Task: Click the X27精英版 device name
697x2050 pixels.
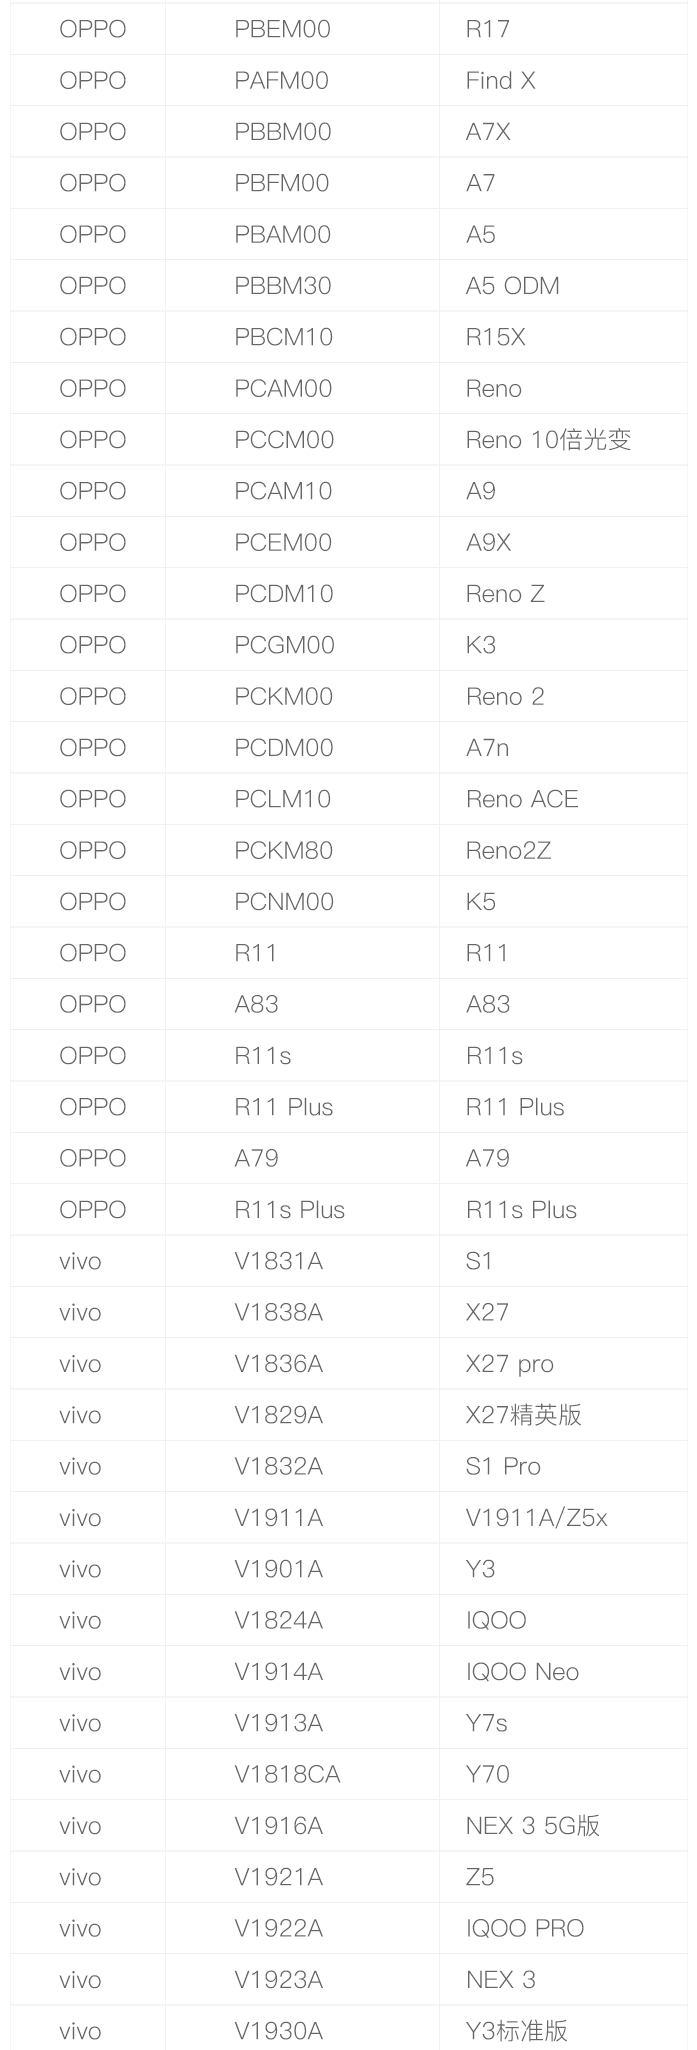Action: point(523,1415)
